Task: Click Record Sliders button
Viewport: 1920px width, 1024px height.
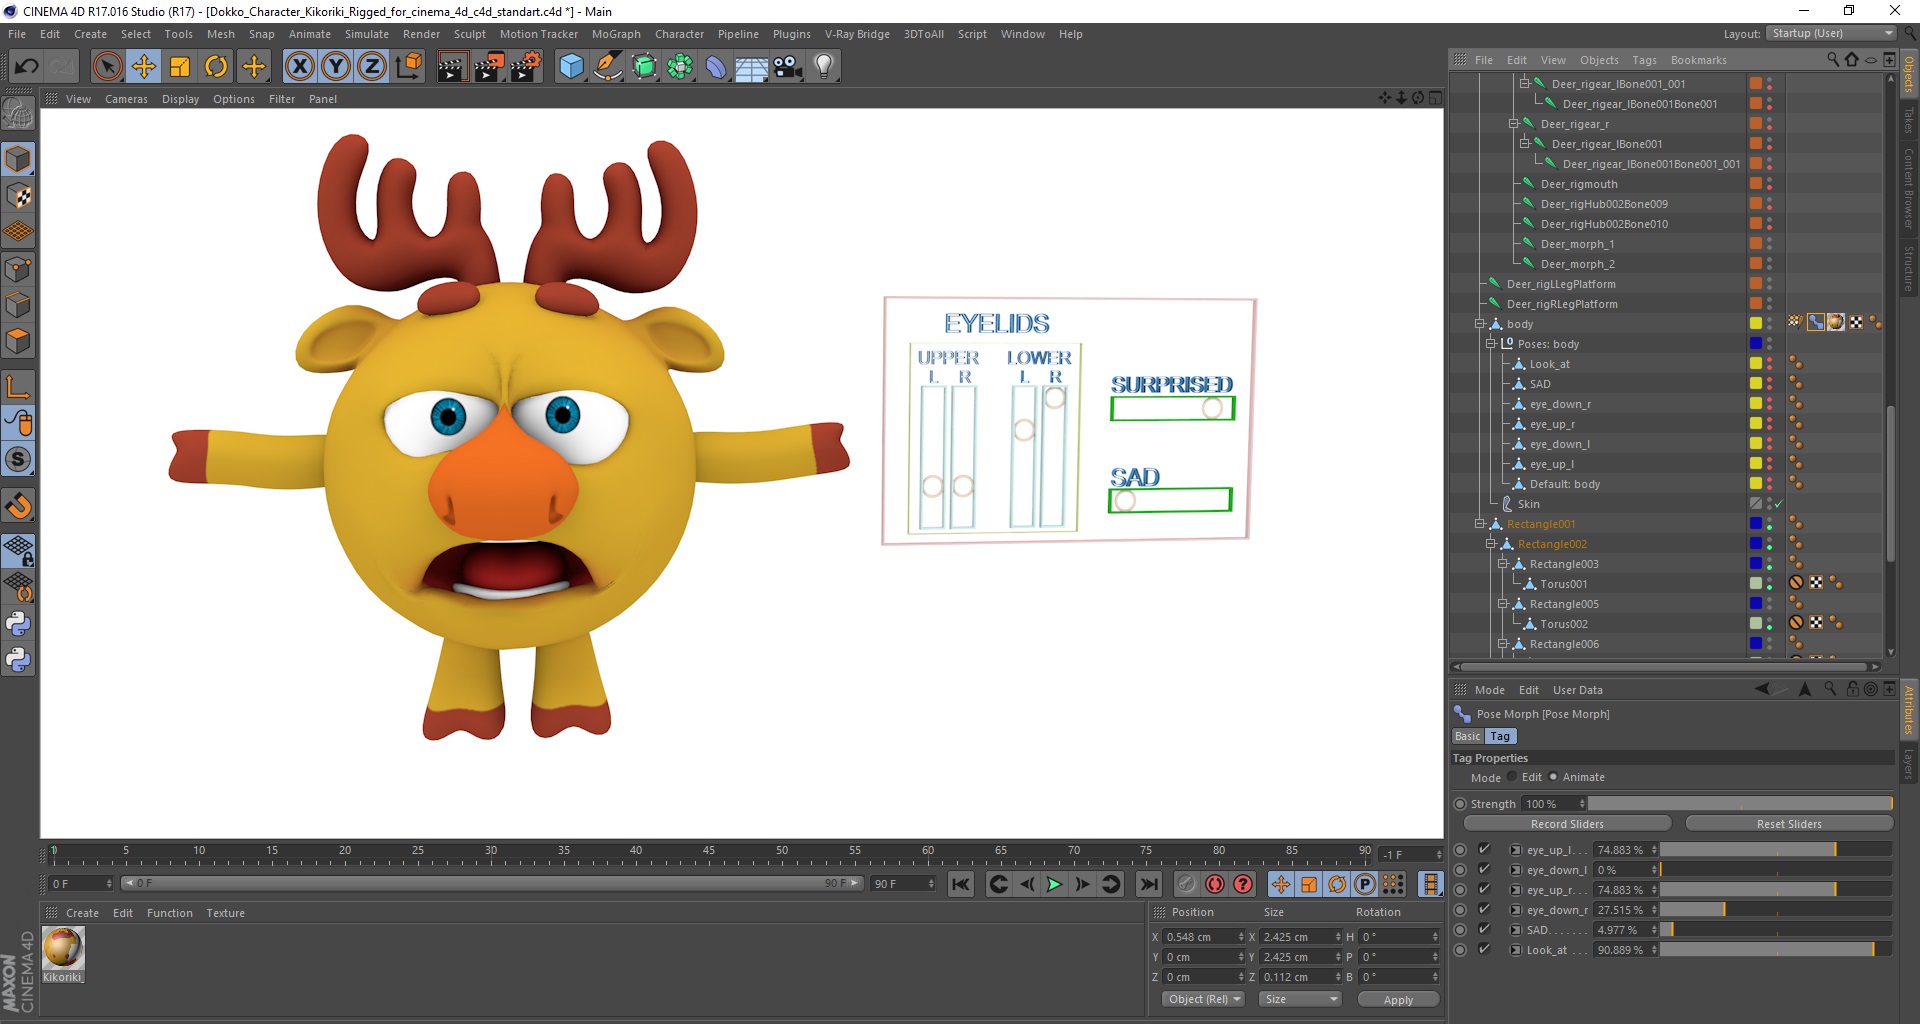Action: click(x=1567, y=824)
